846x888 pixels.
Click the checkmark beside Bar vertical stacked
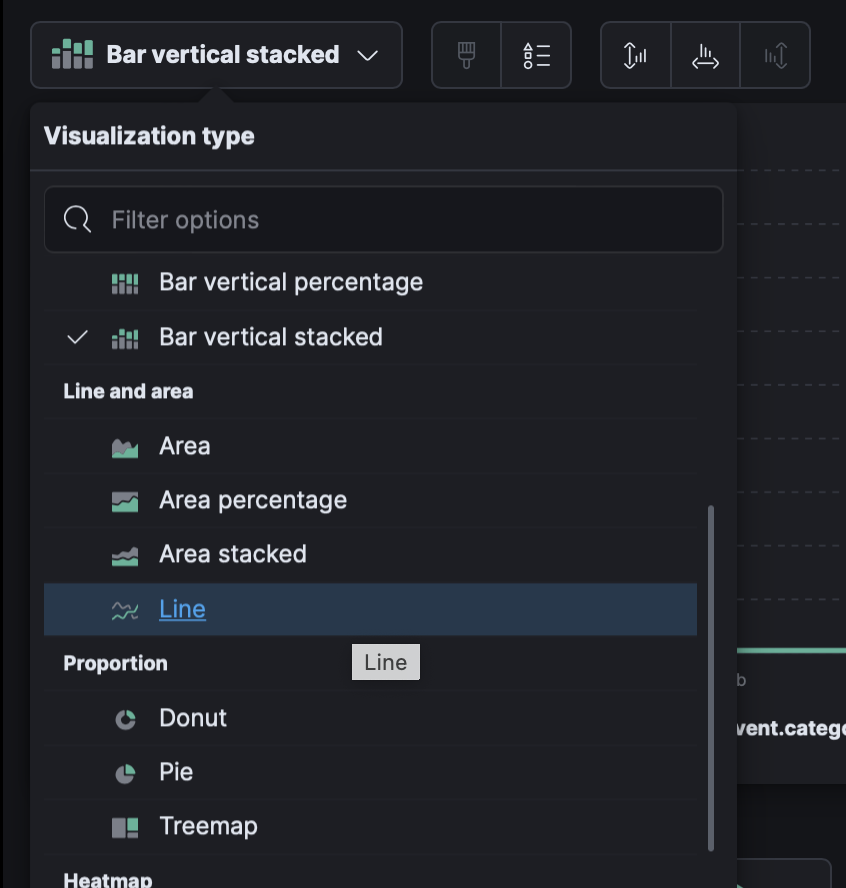(x=77, y=338)
